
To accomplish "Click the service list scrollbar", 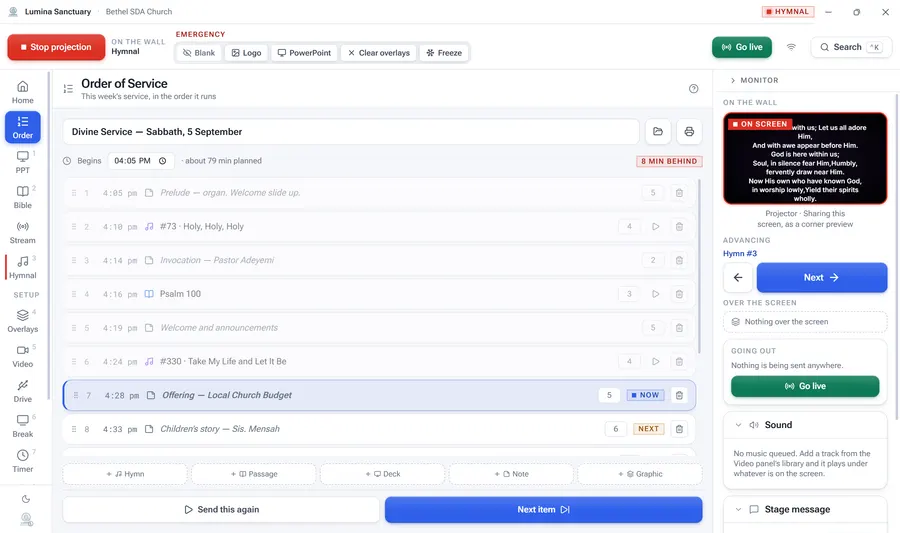I will [x=699, y=266].
